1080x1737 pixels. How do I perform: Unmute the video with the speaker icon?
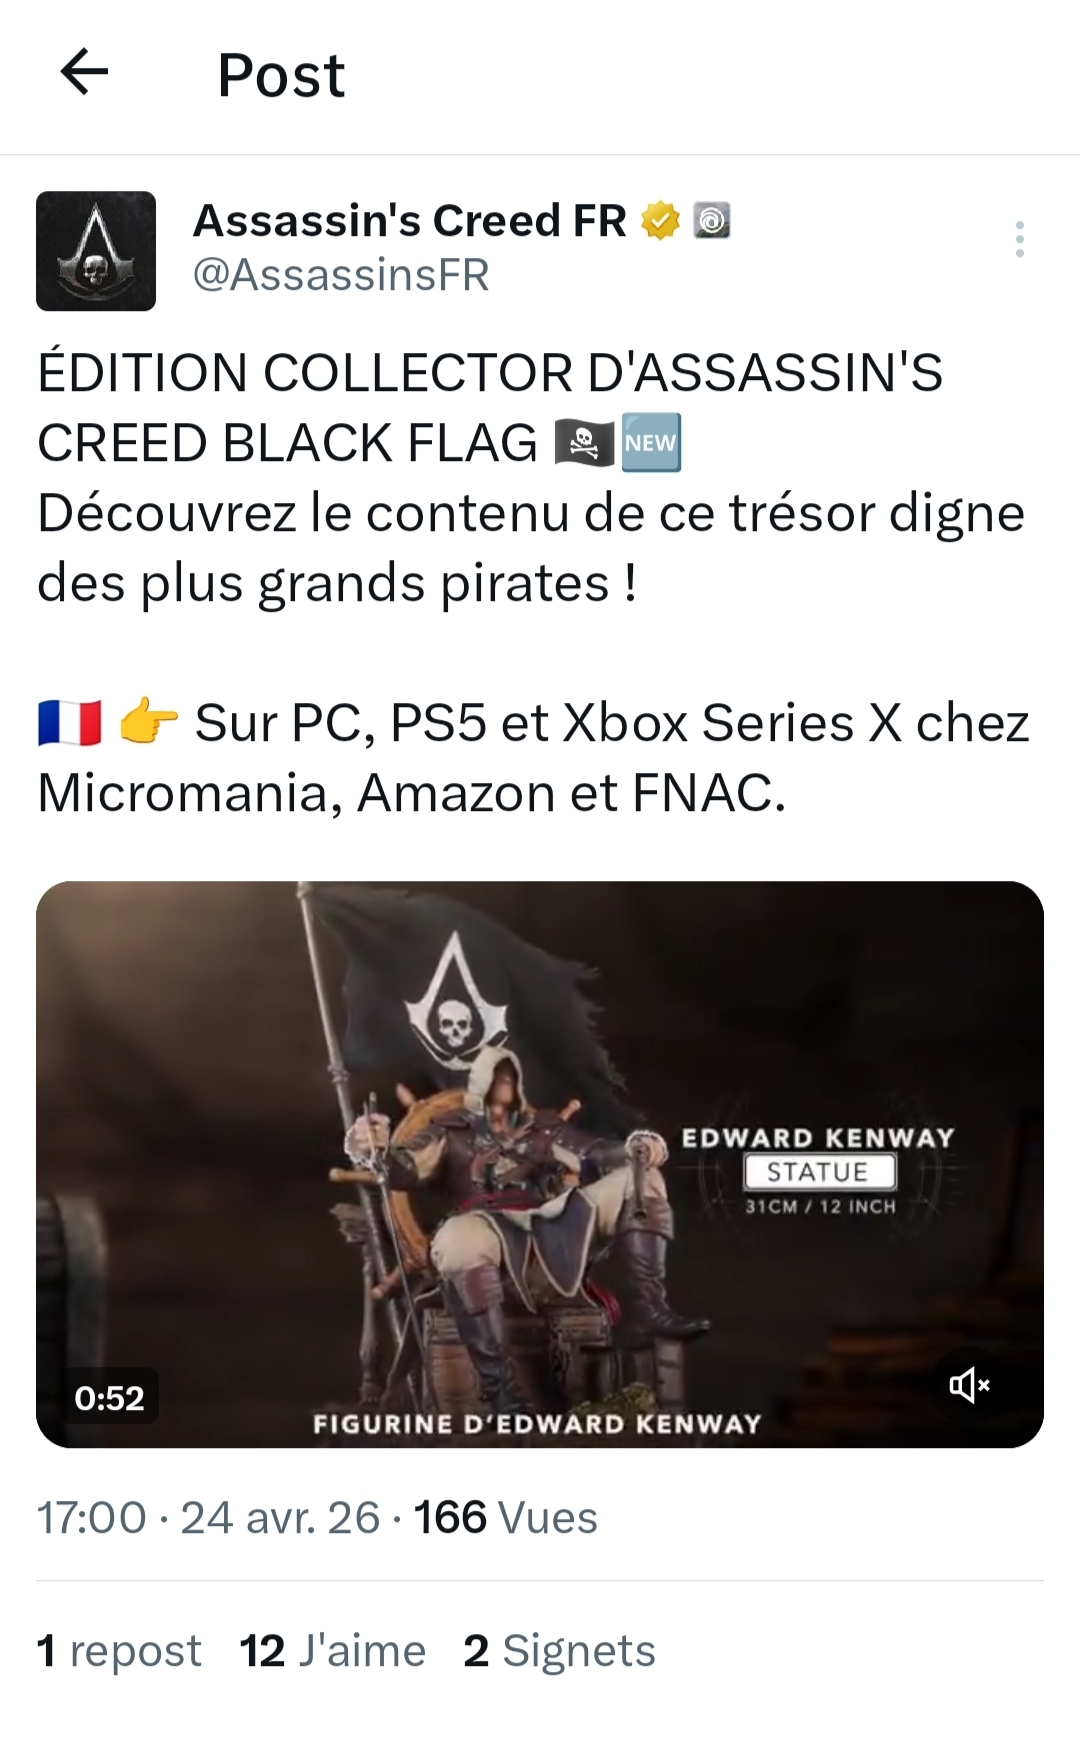pyautogui.click(x=969, y=1385)
